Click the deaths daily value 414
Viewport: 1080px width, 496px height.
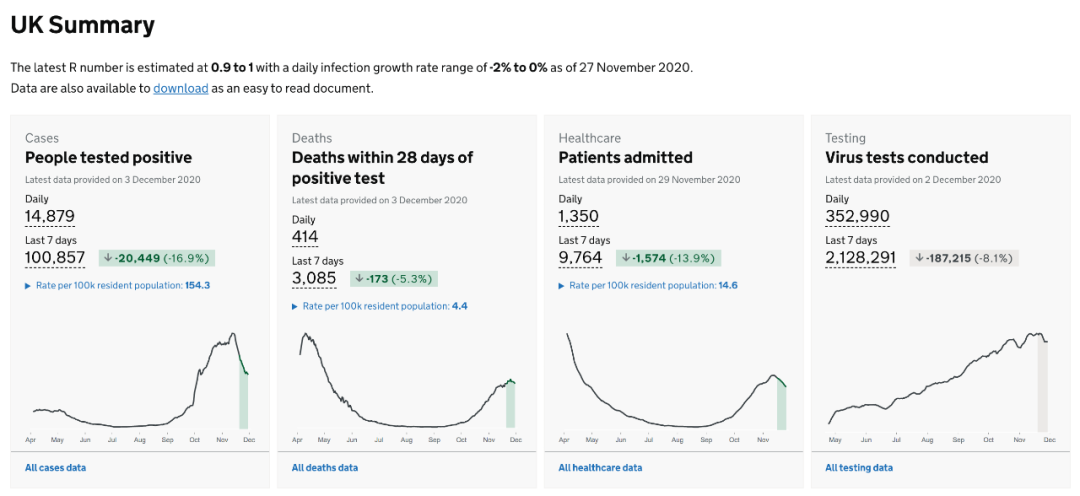tap(305, 237)
